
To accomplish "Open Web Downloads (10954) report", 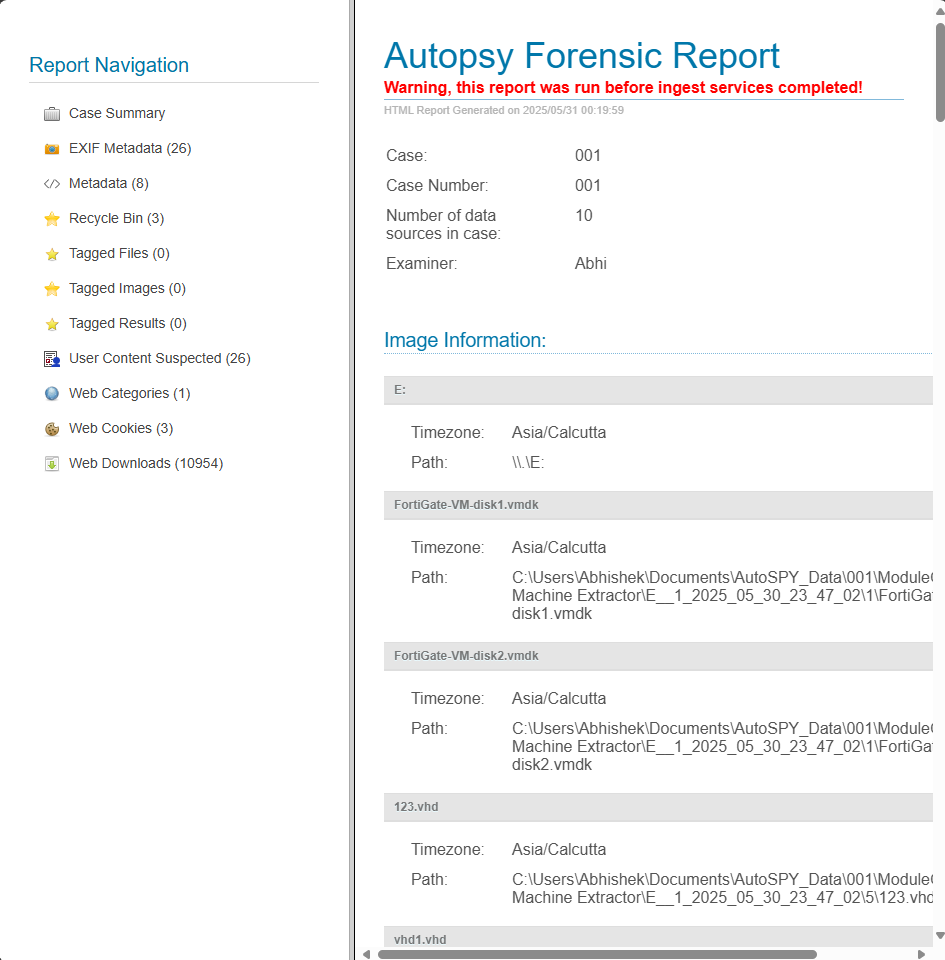I will click(146, 463).
